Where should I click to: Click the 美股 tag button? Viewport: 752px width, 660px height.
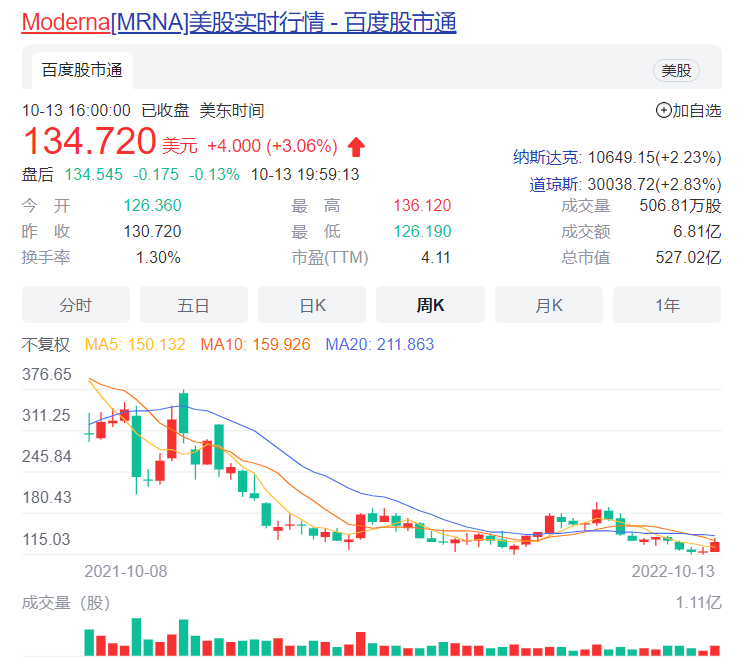point(676,71)
